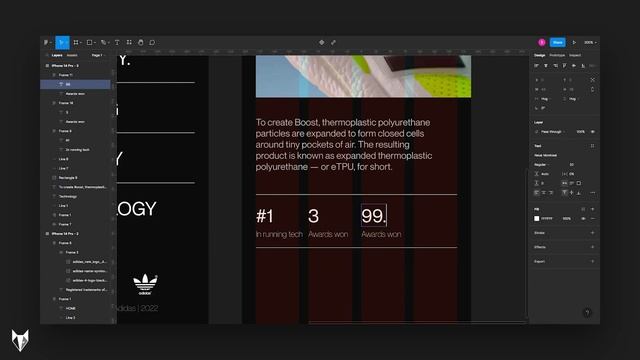Add a stroke
640x360 pixels.
click(x=593, y=233)
